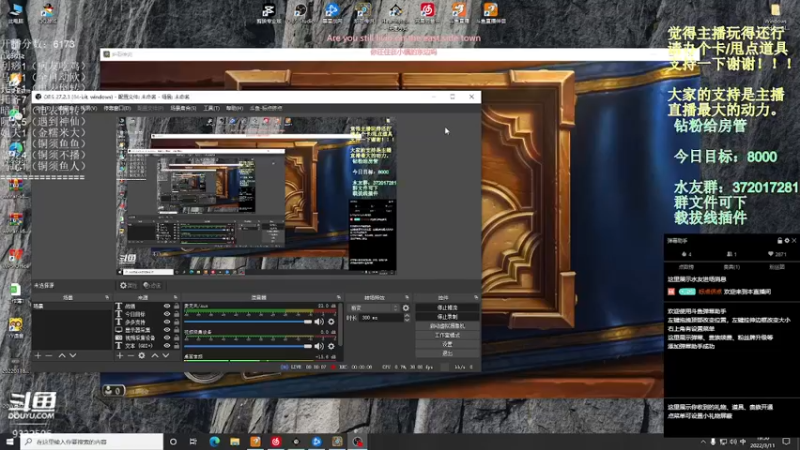Open source 滤镜 filters button

[x=153, y=285]
